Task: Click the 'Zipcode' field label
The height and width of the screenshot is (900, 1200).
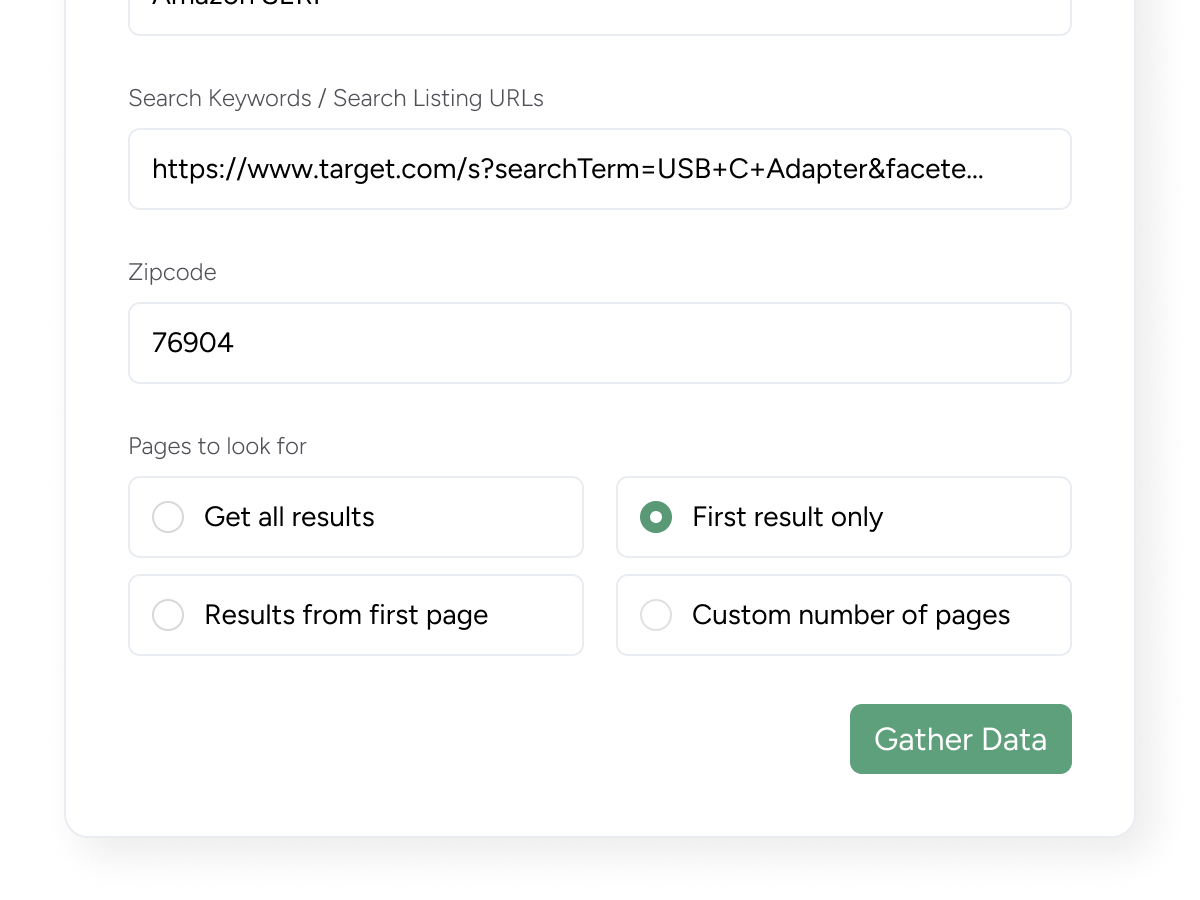Action: coord(172,272)
